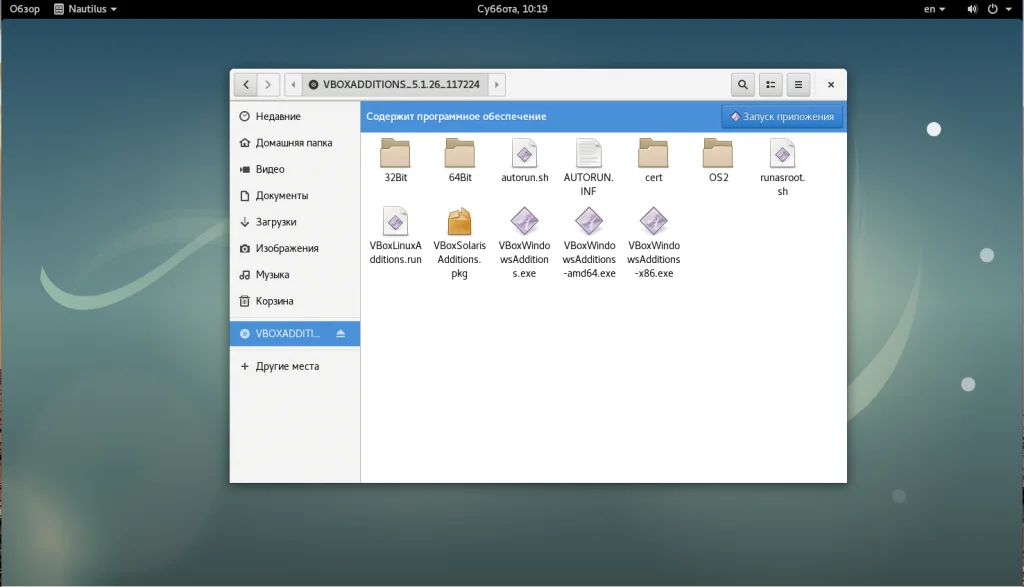Toggle list or grid view mode
Image resolution: width=1024 pixels, height=587 pixels.
tap(770, 85)
